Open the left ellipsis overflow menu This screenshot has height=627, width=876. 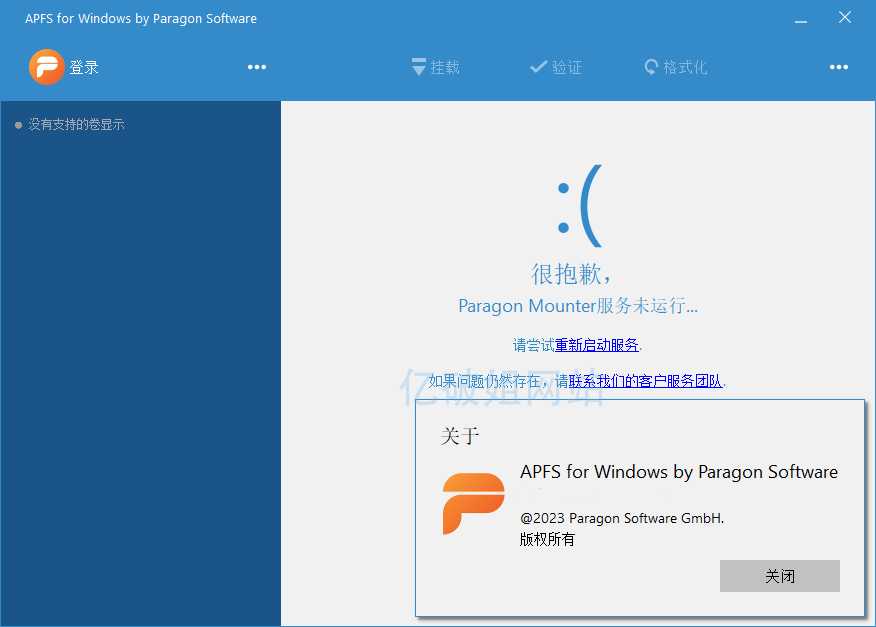(x=256, y=67)
